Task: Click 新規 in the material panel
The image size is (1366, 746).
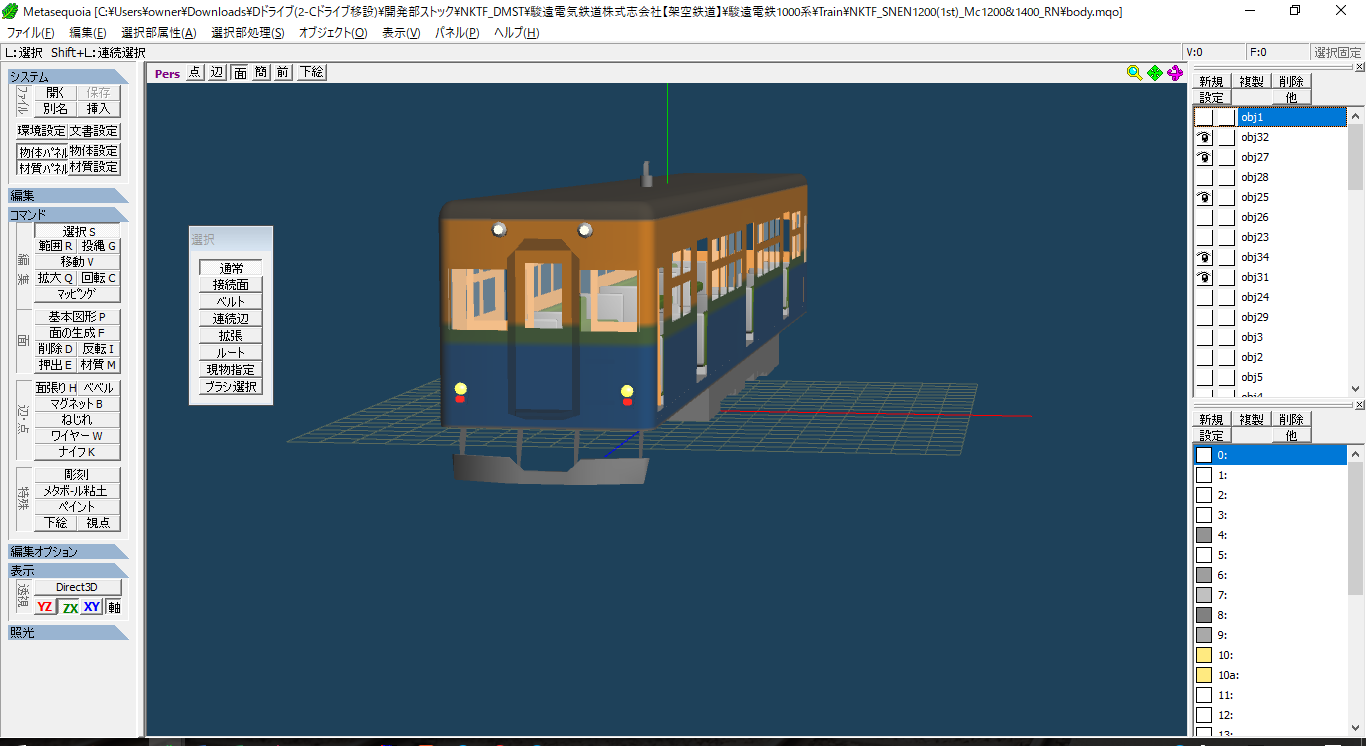Action: (1211, 420)
